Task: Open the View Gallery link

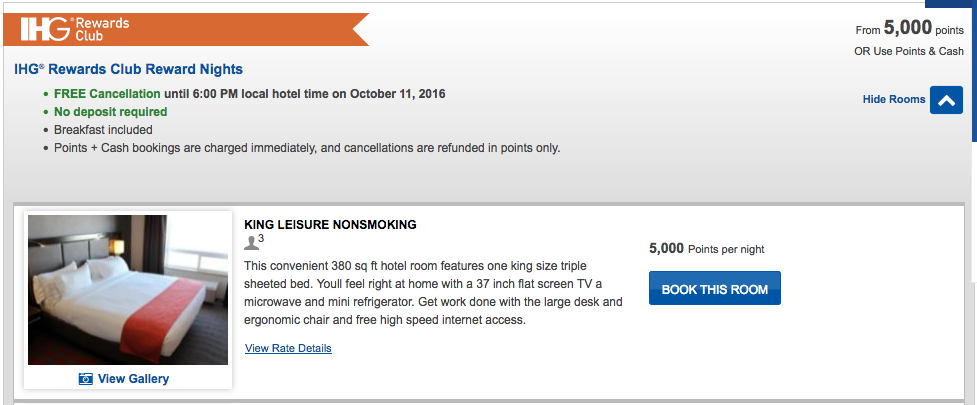Action: [x=133, y=379]
